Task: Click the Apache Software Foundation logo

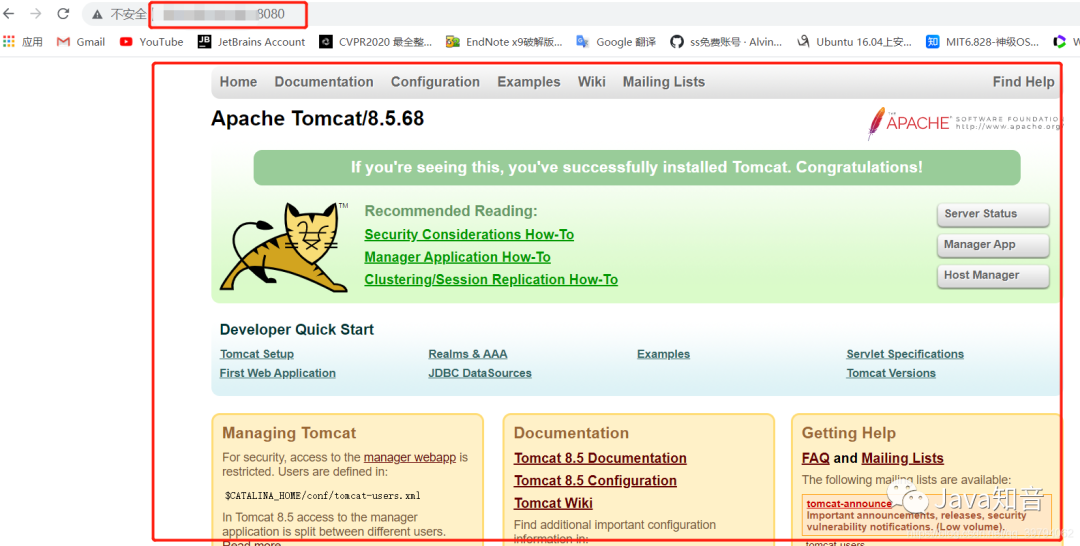Action: pos(964,123)
